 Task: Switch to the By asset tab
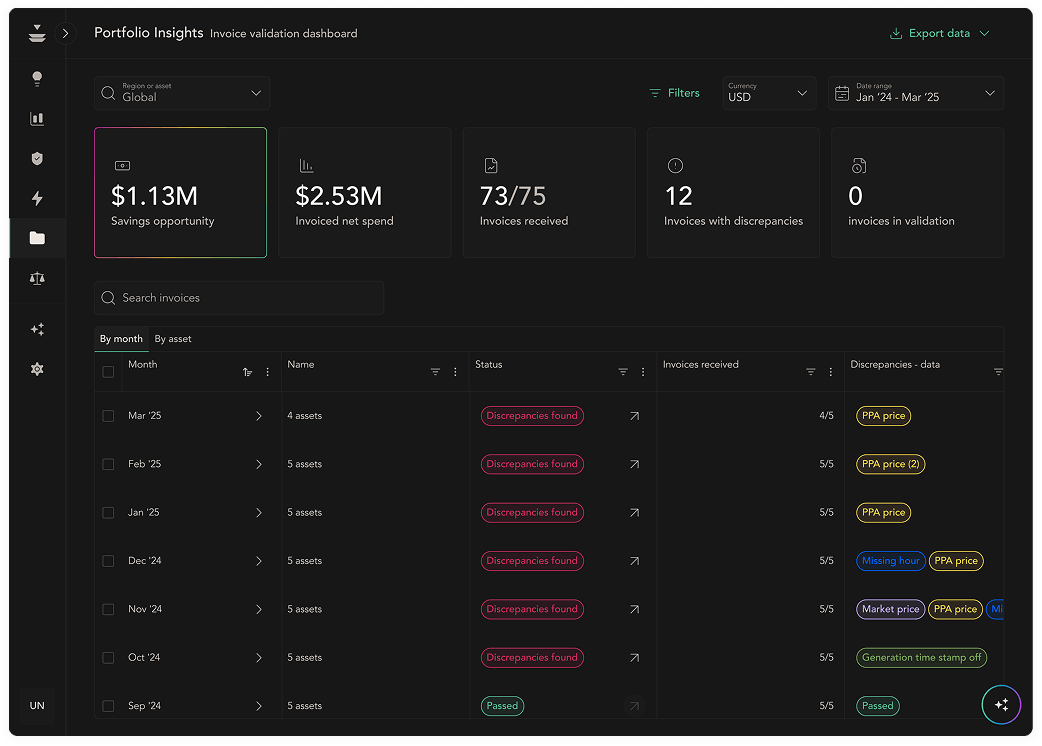click(x=173, y=339)
